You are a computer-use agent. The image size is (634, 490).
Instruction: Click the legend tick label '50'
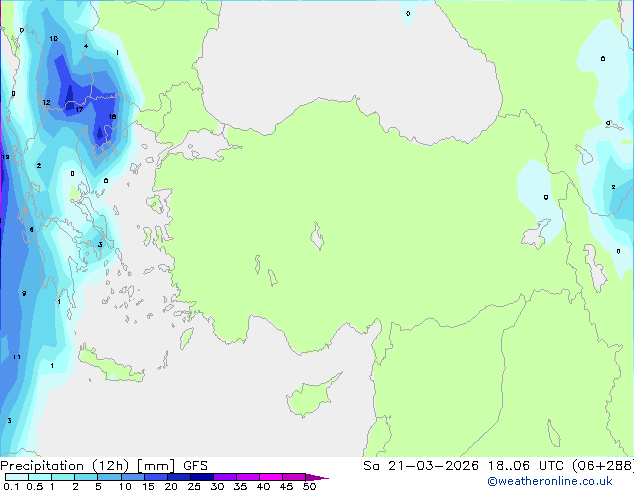coord(309,486)
